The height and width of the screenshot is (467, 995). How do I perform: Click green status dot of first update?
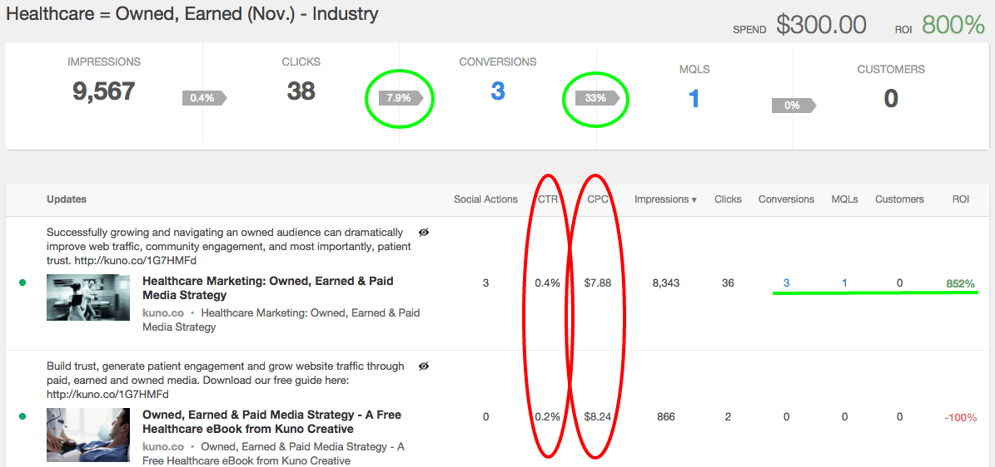(23, 283)
